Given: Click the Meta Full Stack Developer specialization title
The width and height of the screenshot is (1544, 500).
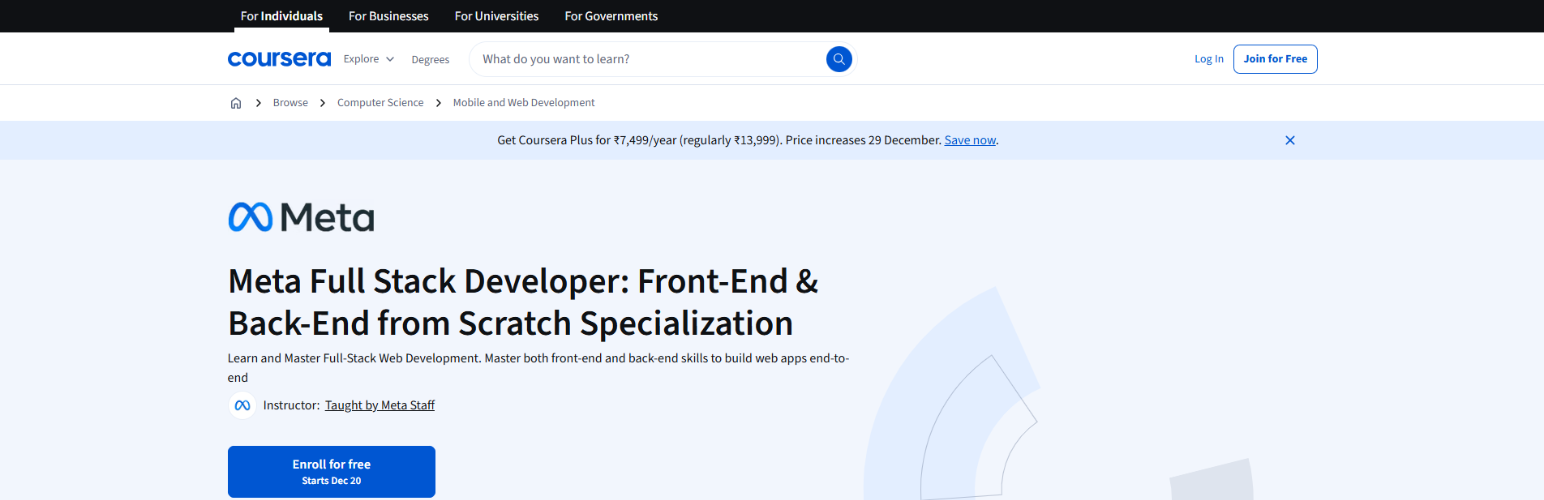Looking at the screenshot, I should coord(523,302).
